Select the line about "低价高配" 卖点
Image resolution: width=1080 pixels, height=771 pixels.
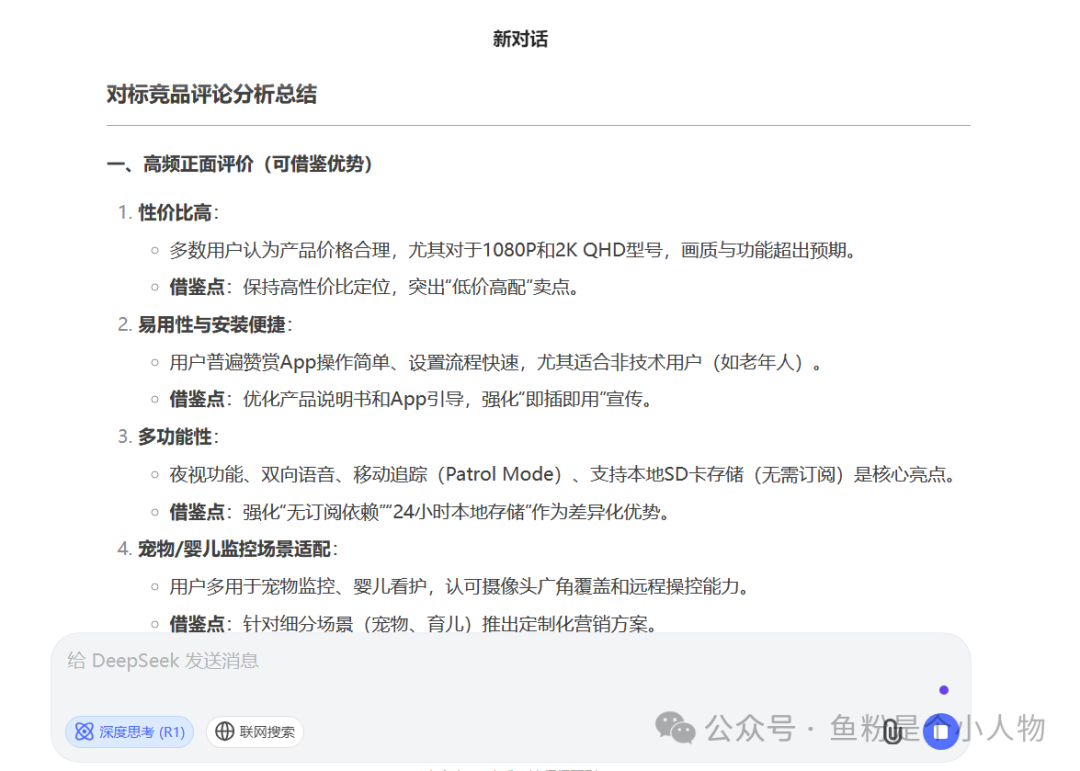(374, 287)
